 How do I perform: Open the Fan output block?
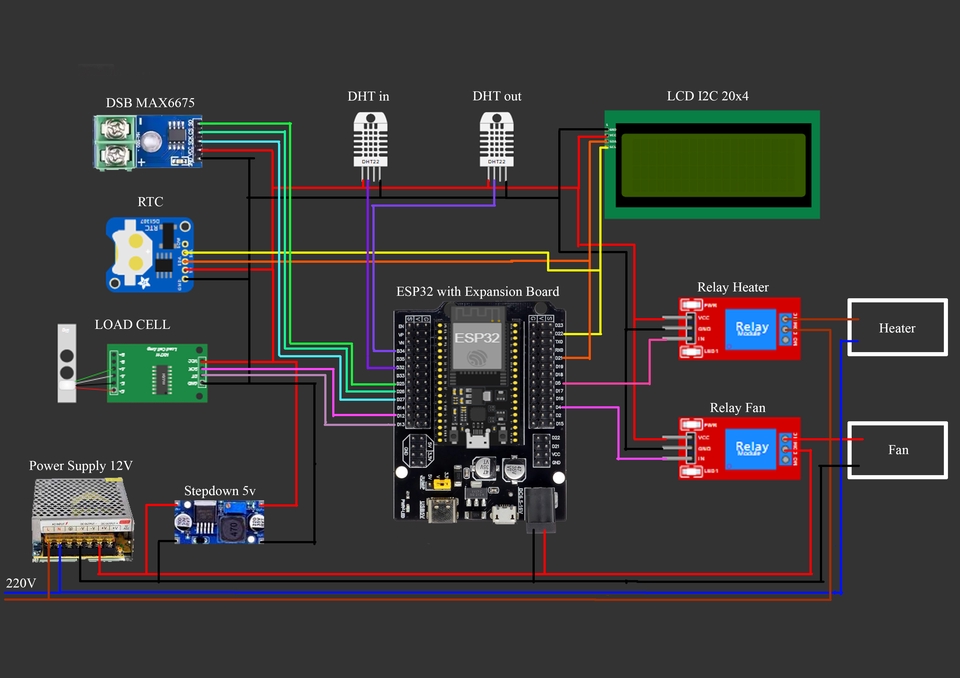896,449
